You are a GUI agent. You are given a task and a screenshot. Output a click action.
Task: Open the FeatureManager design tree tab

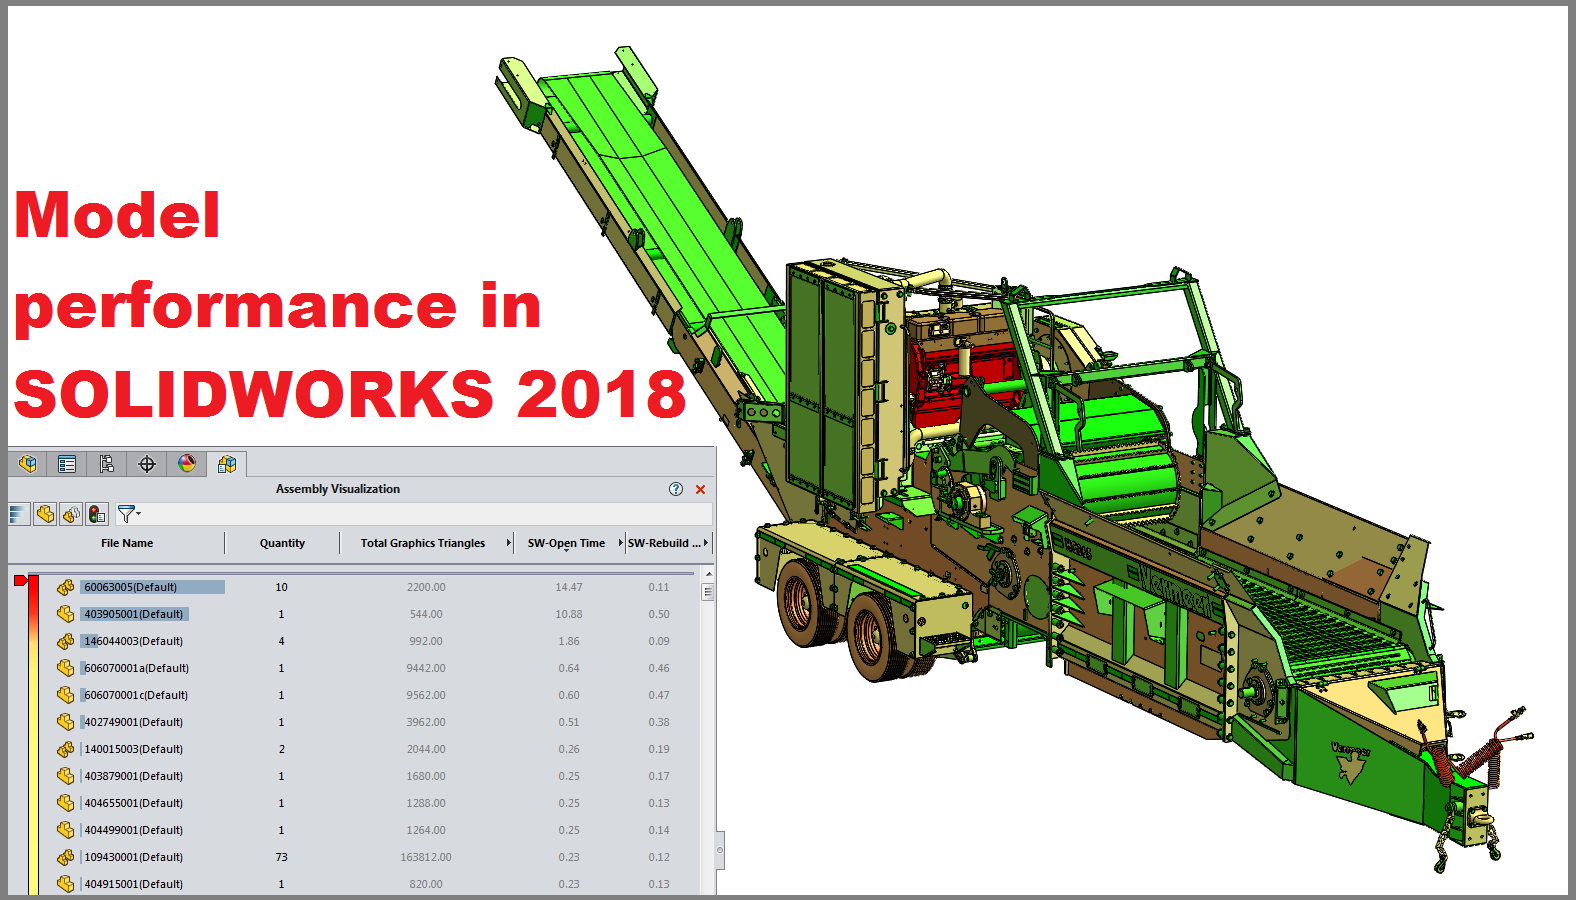[28, 464]
